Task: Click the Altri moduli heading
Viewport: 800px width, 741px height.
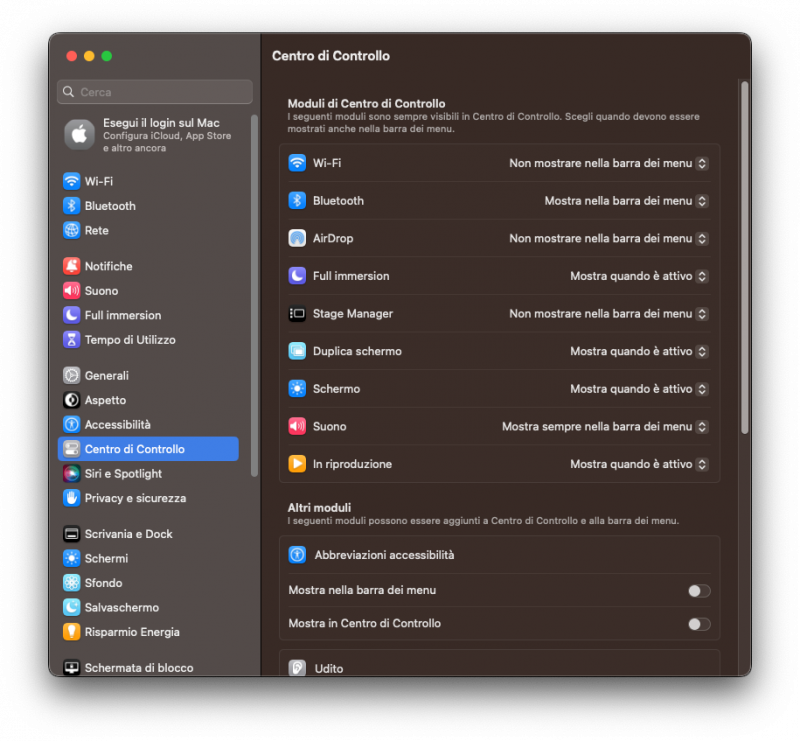Action: (319, 508)
